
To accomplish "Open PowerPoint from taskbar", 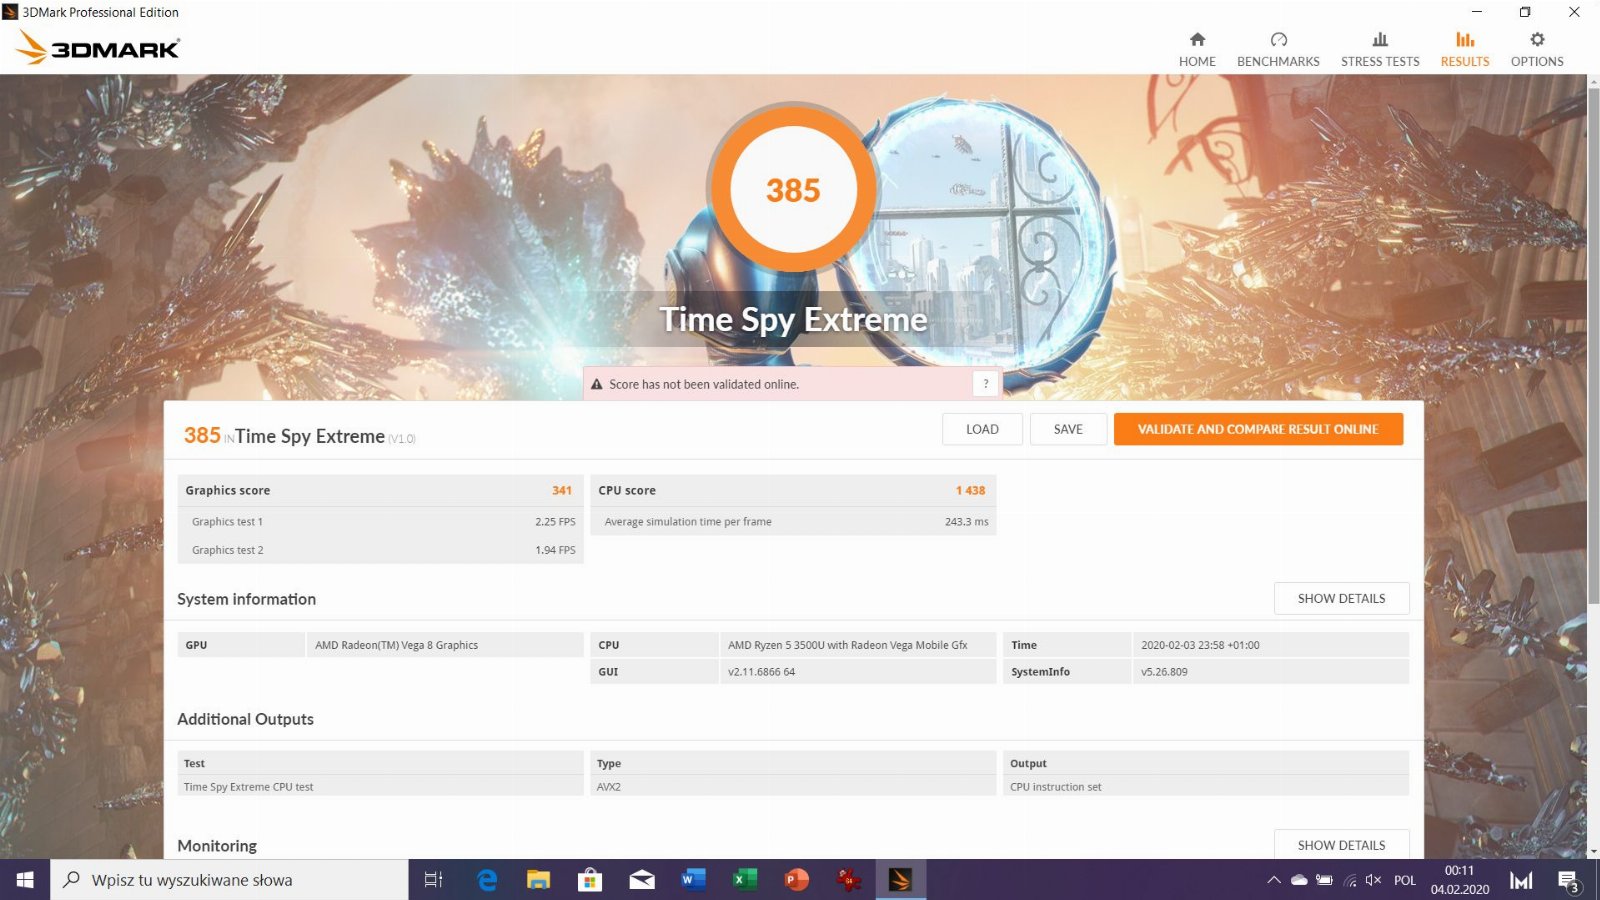I will [x=797, y=880].
